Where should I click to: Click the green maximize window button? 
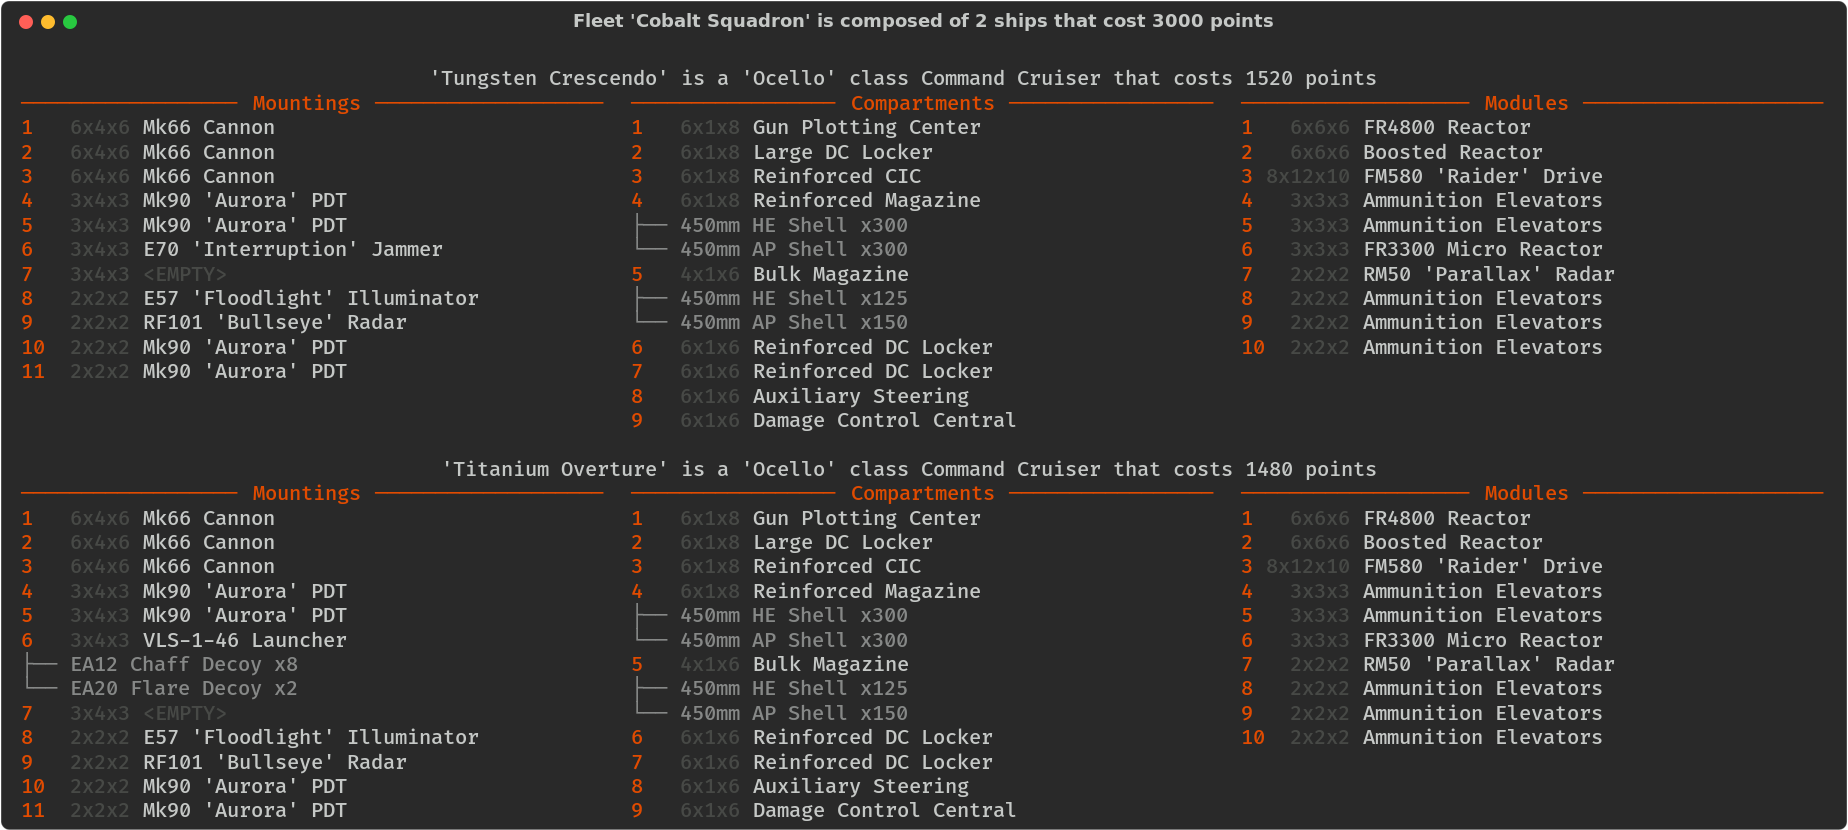pos(70,22)
